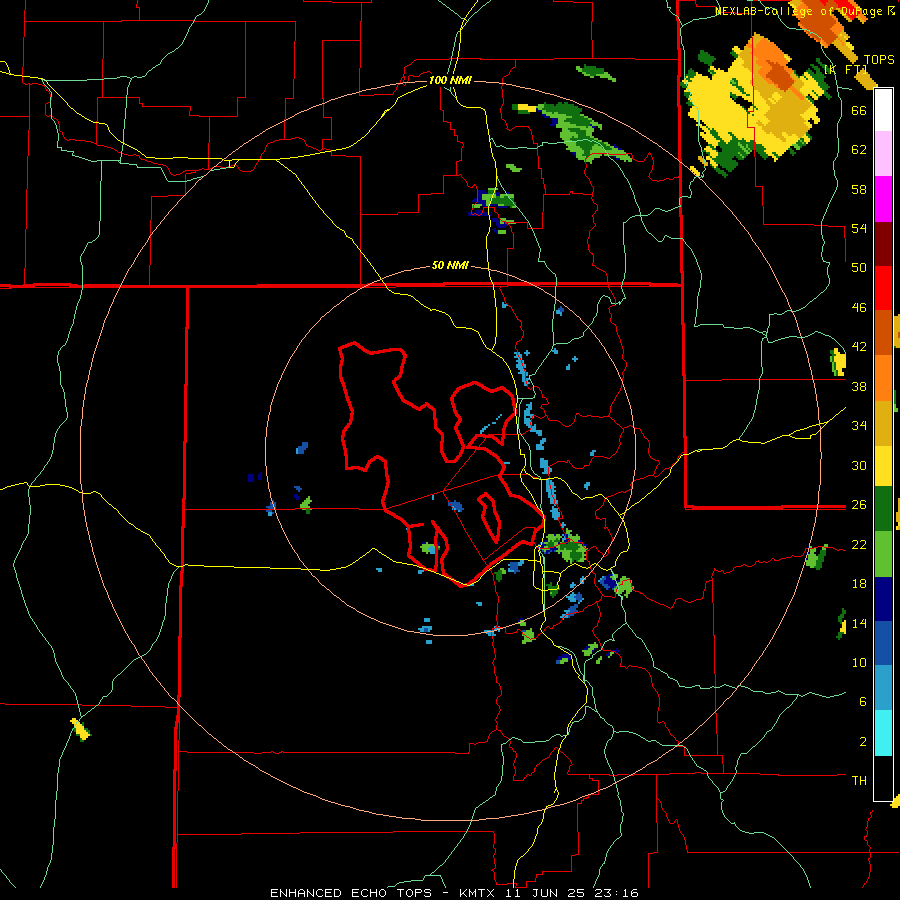Click the '58' legend scale number
Image resolution: width=900 pixels, height=900 pixels.
pos(859,189)
